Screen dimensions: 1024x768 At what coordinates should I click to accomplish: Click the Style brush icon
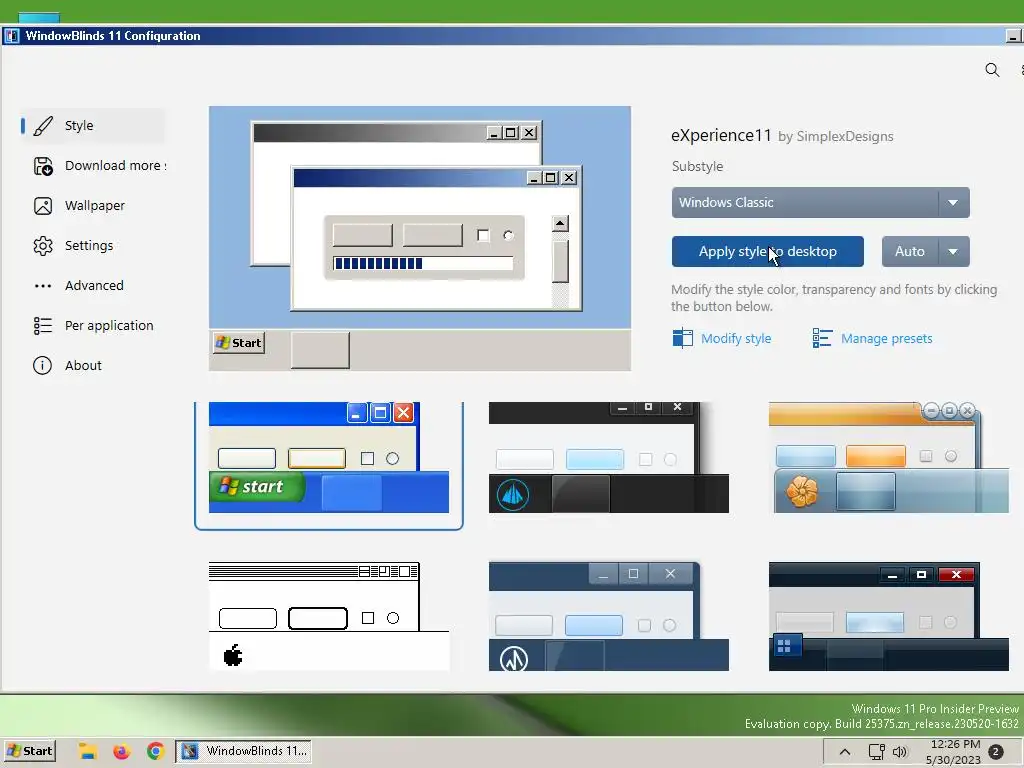(43, 126)
